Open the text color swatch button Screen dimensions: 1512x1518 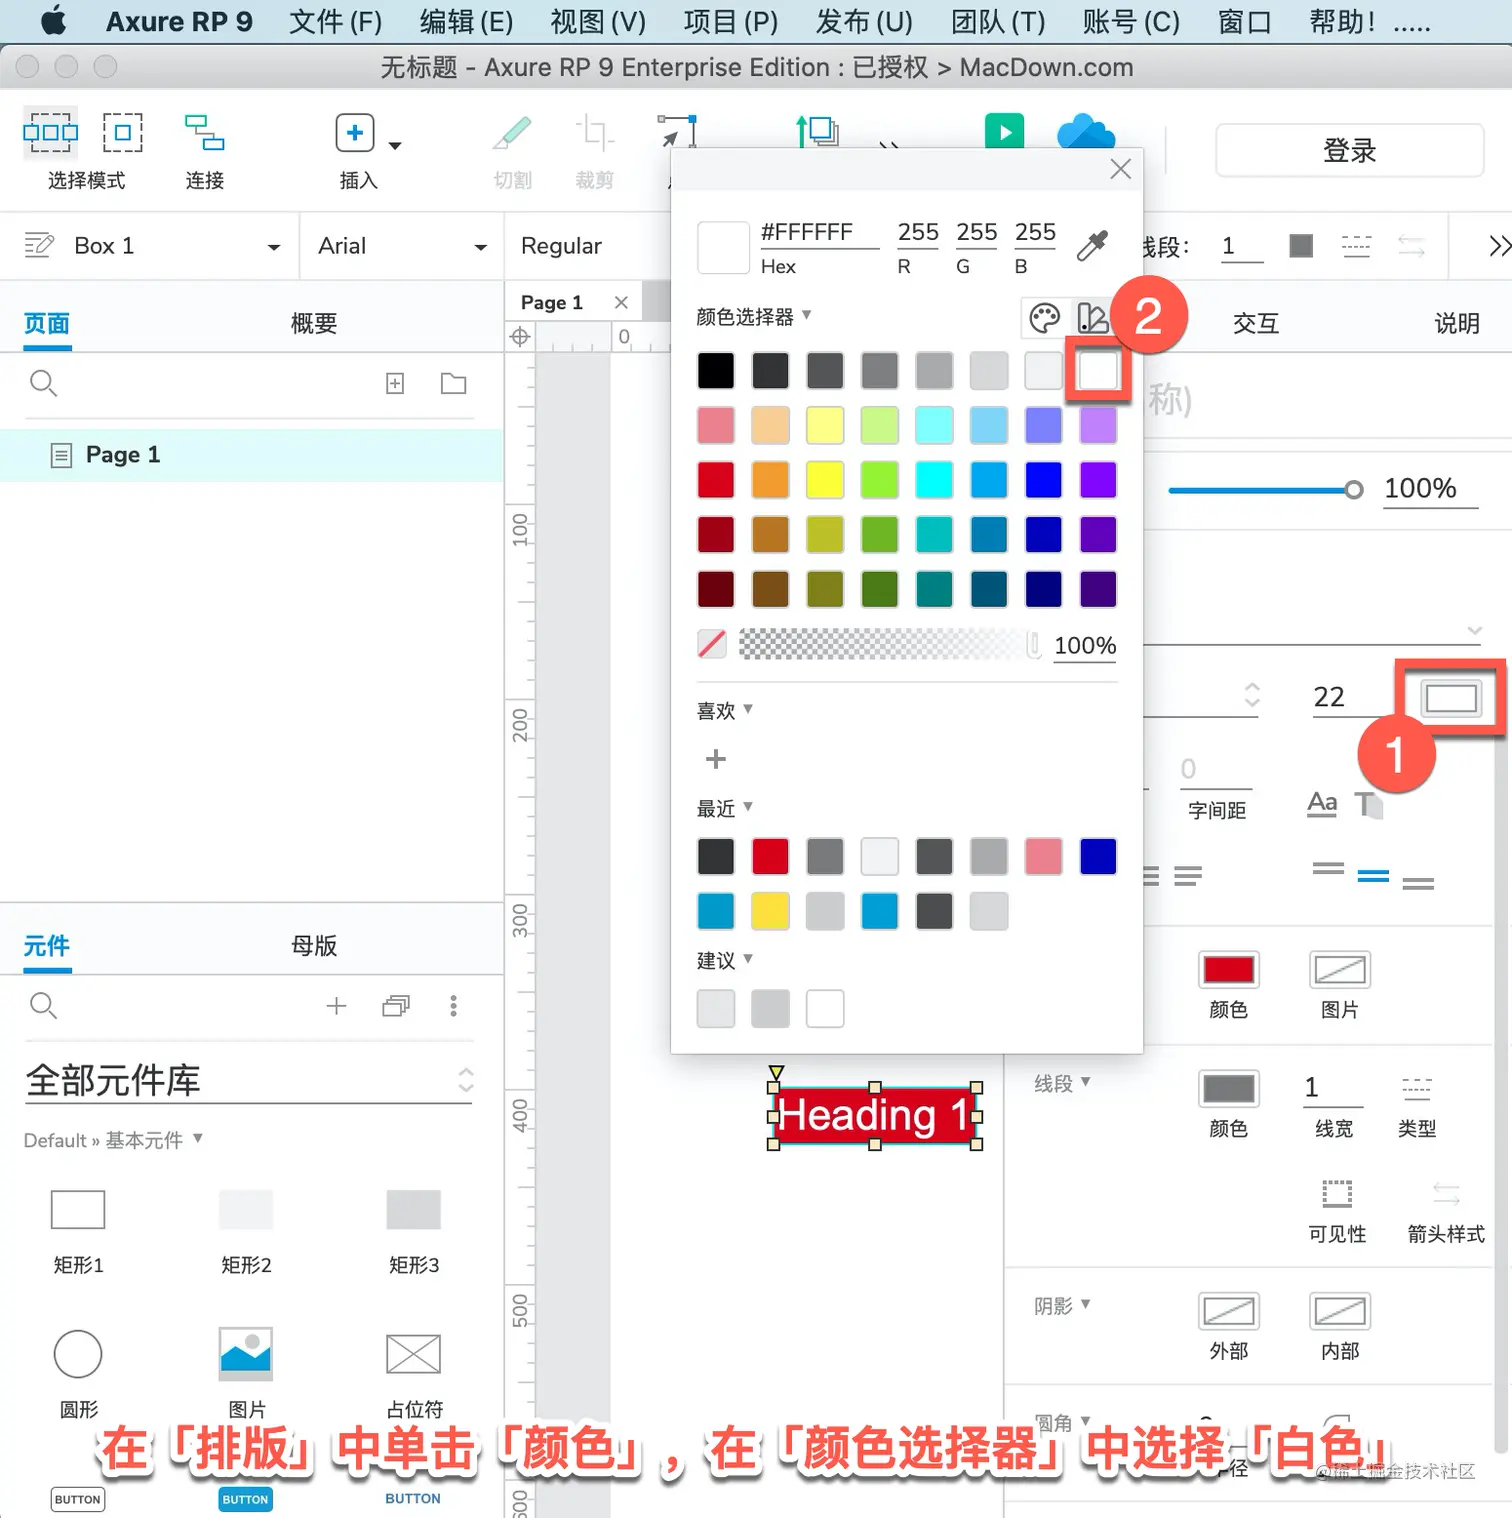(1451, 698)
